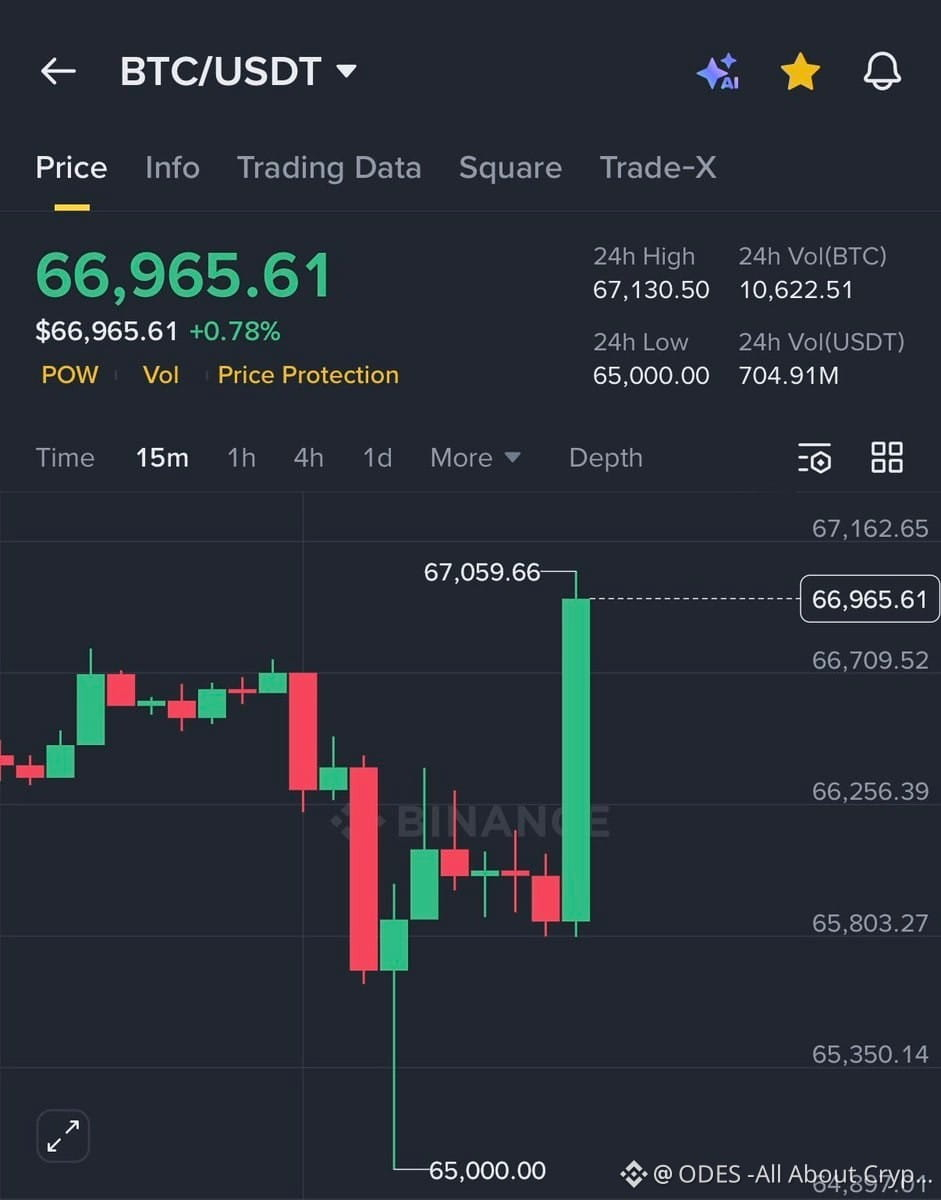Expand chart to fullscreen
This screenshot has width=941, height=1200.
pos(63,1136)
